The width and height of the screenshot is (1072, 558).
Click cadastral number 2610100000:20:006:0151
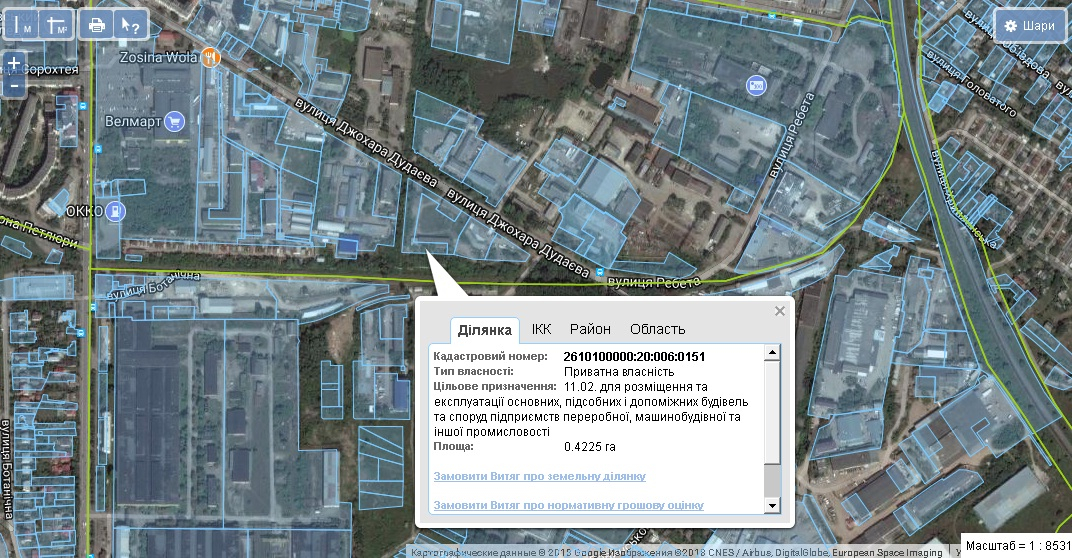click(x=634, y=356)
